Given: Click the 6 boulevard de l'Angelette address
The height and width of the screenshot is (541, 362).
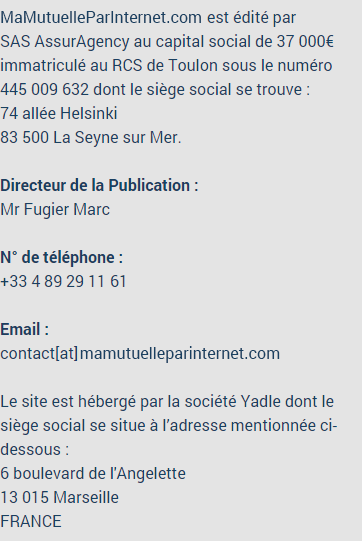Looking at the screenshot, I should coord(93,473).
